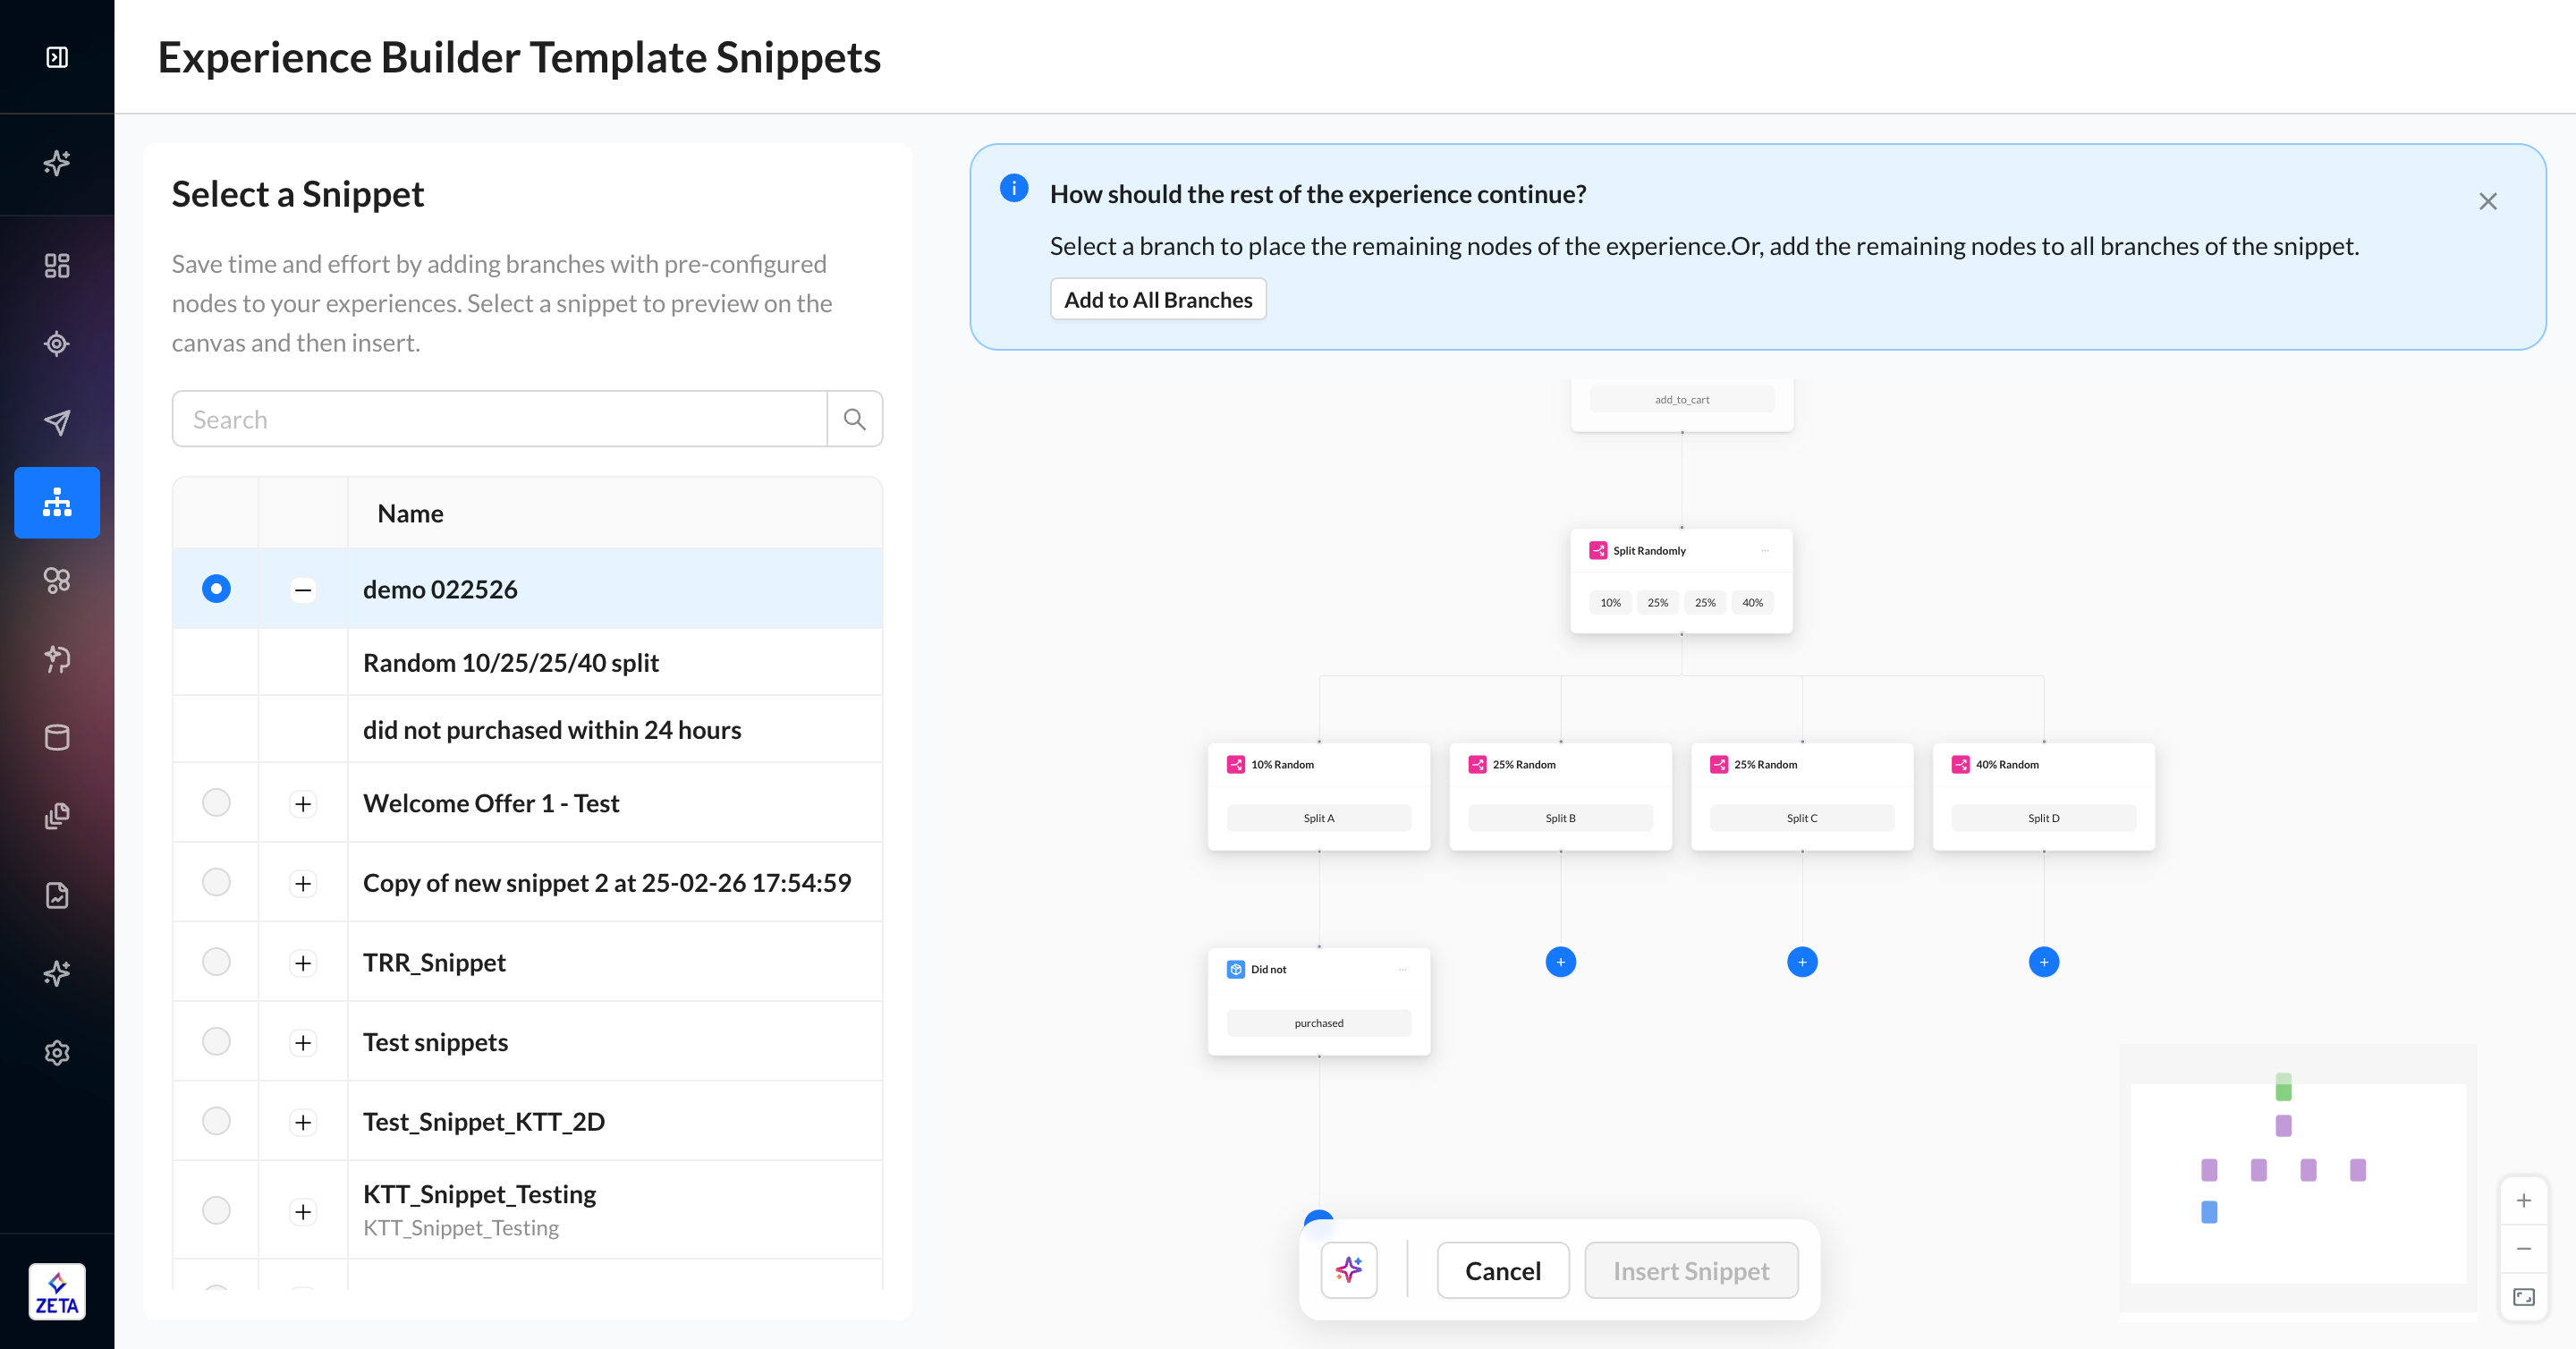The height and width of the screenshot is (1349, 2576).
Task: Open the active Experiences hierarchy sidebar item
Action: 57,503
